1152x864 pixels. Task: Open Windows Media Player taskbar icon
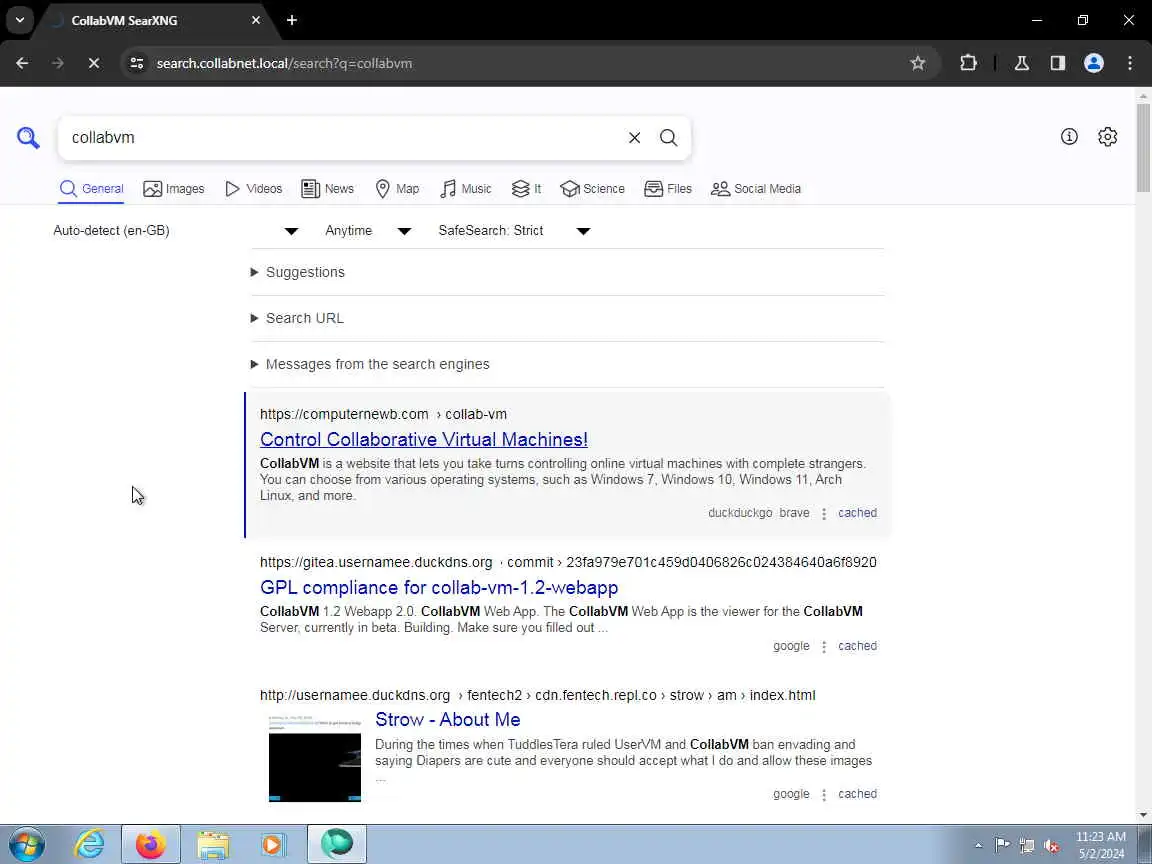pyautogui.click(x=273, y=844)
